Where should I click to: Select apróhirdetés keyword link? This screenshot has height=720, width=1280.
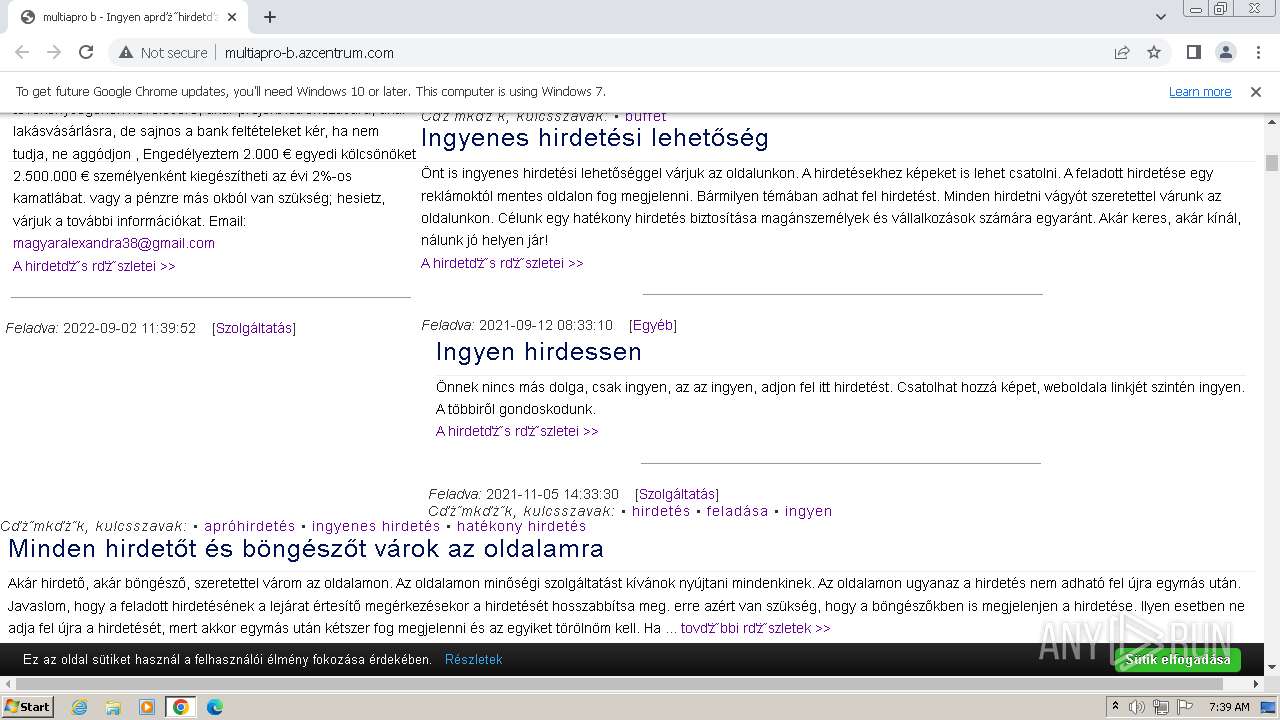tap(250, 526)
